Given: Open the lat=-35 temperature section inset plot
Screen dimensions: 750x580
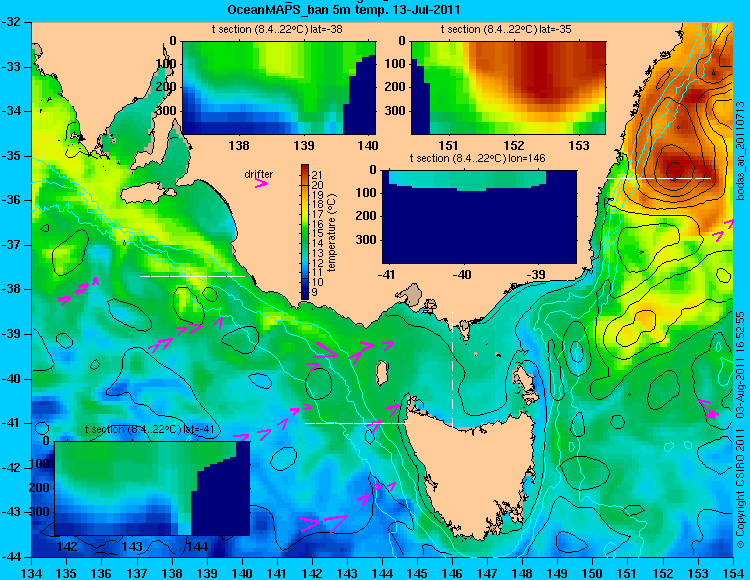Looking at the screenshot, I should (508, 88).
